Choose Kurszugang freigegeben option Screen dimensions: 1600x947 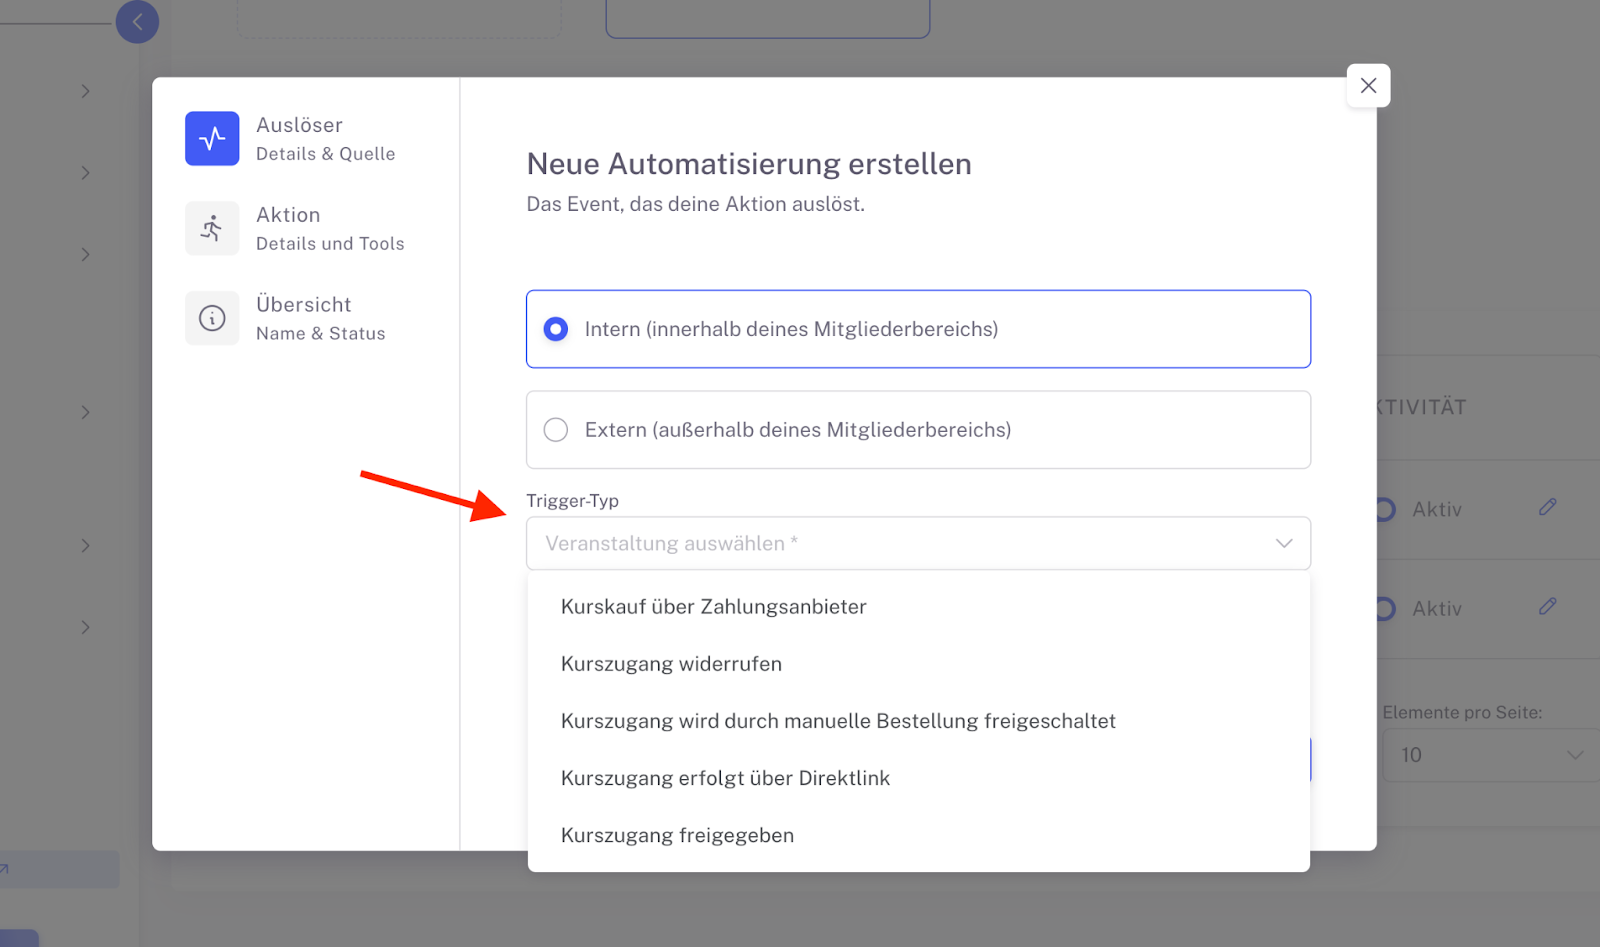point(918,835)
